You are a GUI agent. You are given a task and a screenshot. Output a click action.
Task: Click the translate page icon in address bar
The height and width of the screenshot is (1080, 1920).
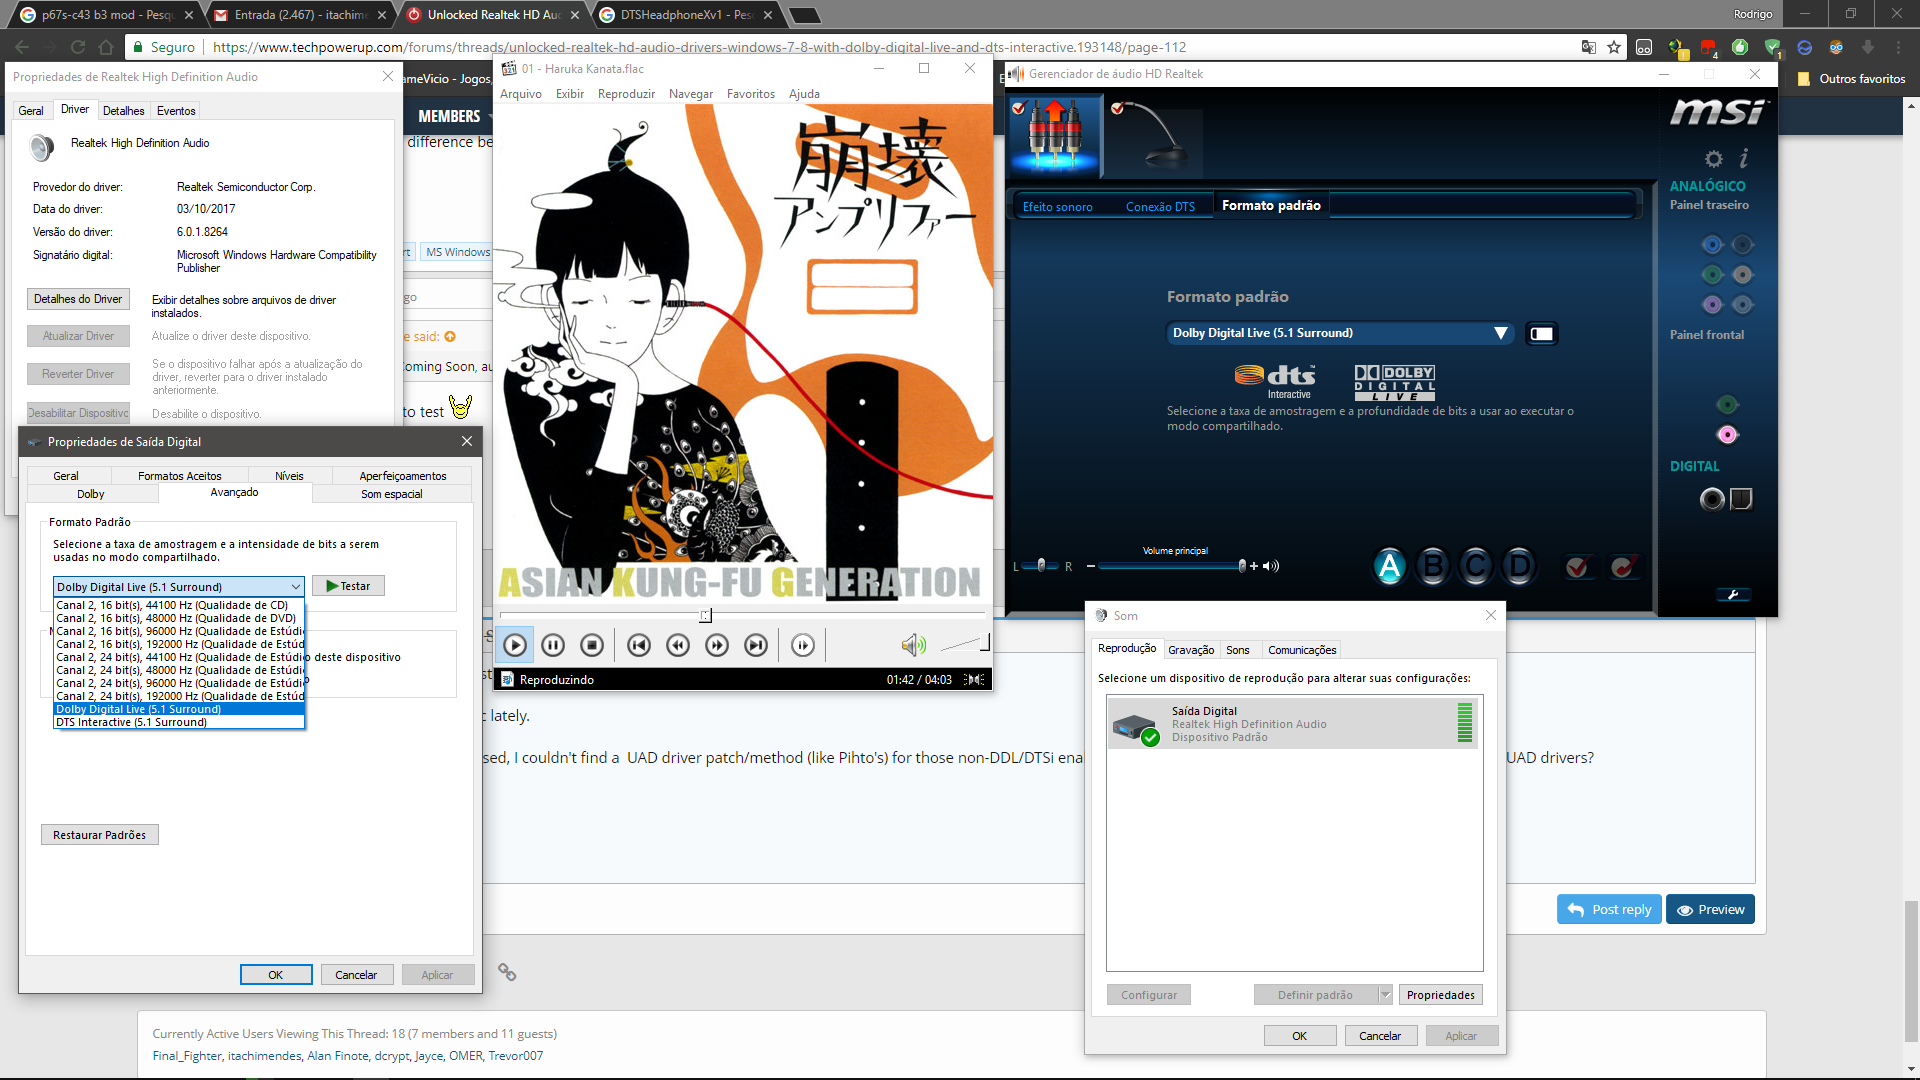point(1588,47)
